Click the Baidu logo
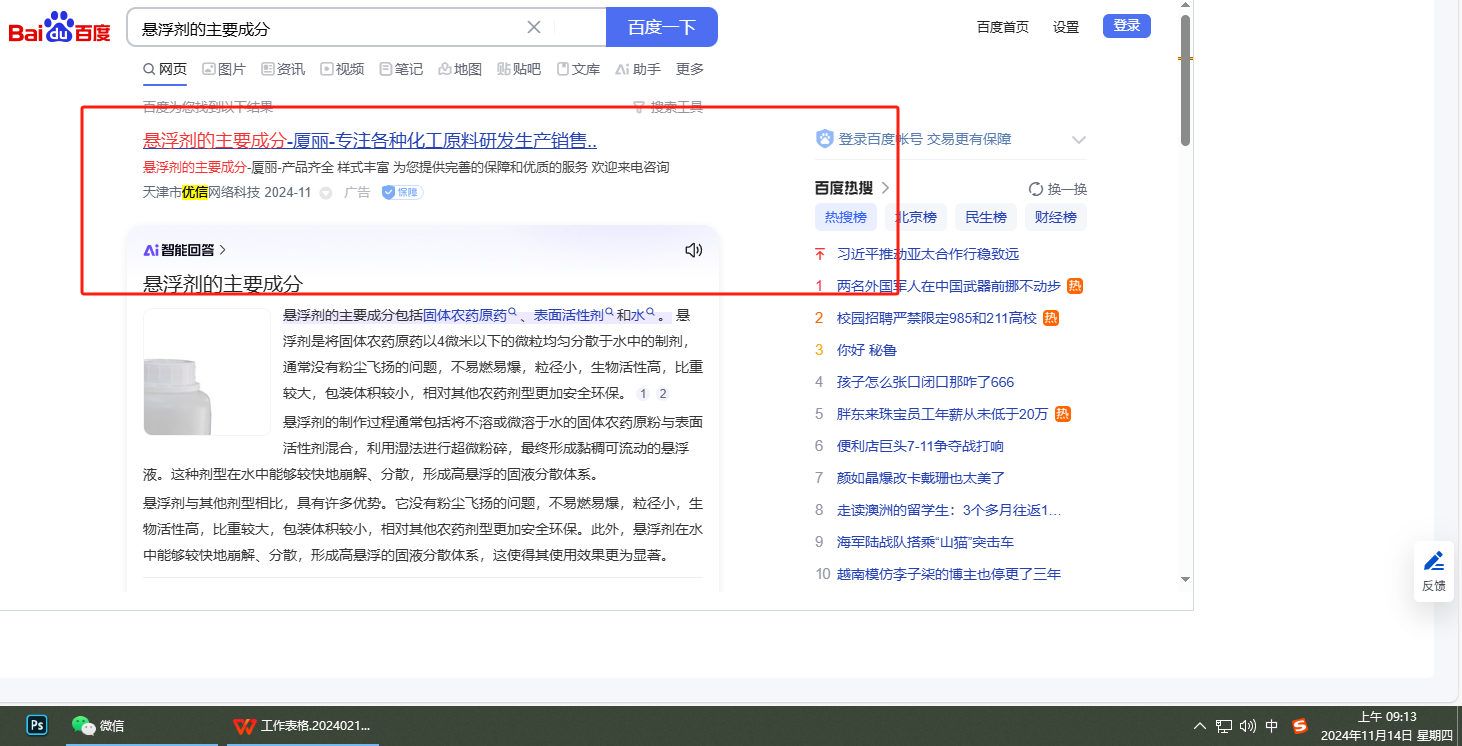The height and width of the screenshot is (746, 1462). point(60,28)
